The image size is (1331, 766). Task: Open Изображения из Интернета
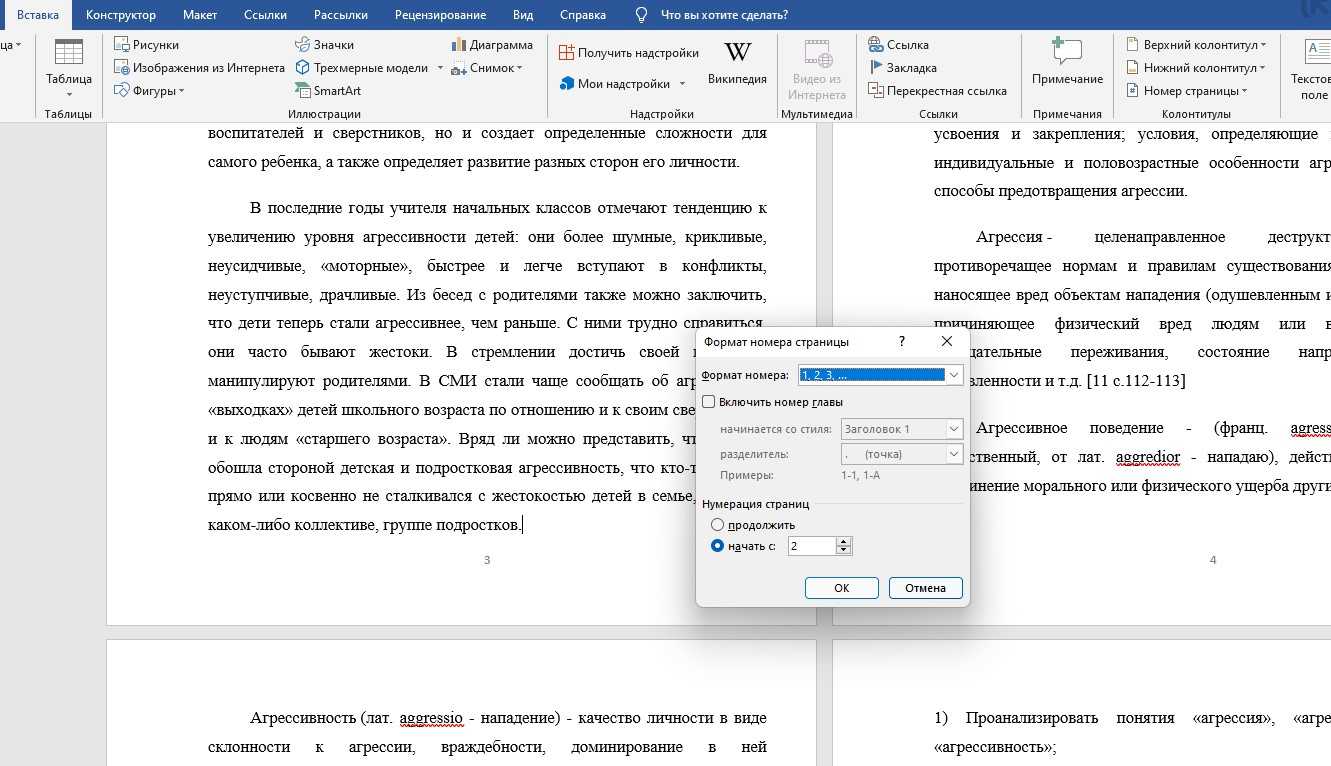[x=199, y=68]
